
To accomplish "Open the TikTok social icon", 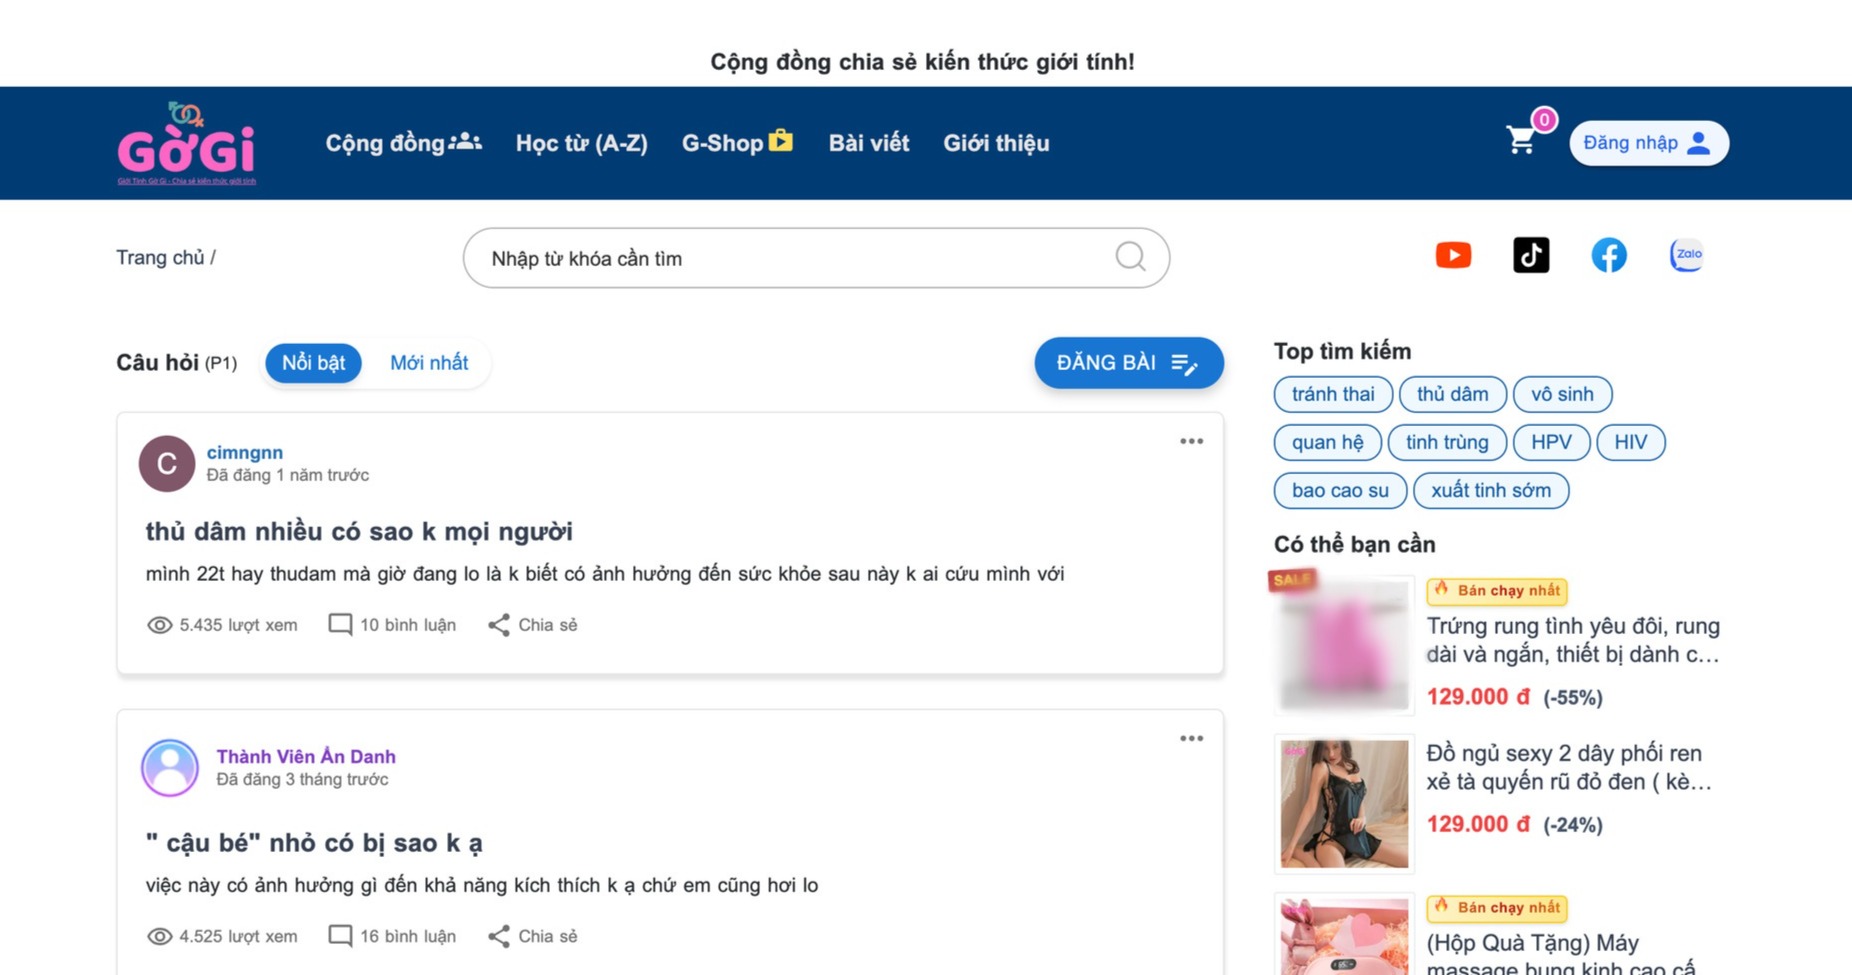I will pyautogui.click(x=1530, y=256).
